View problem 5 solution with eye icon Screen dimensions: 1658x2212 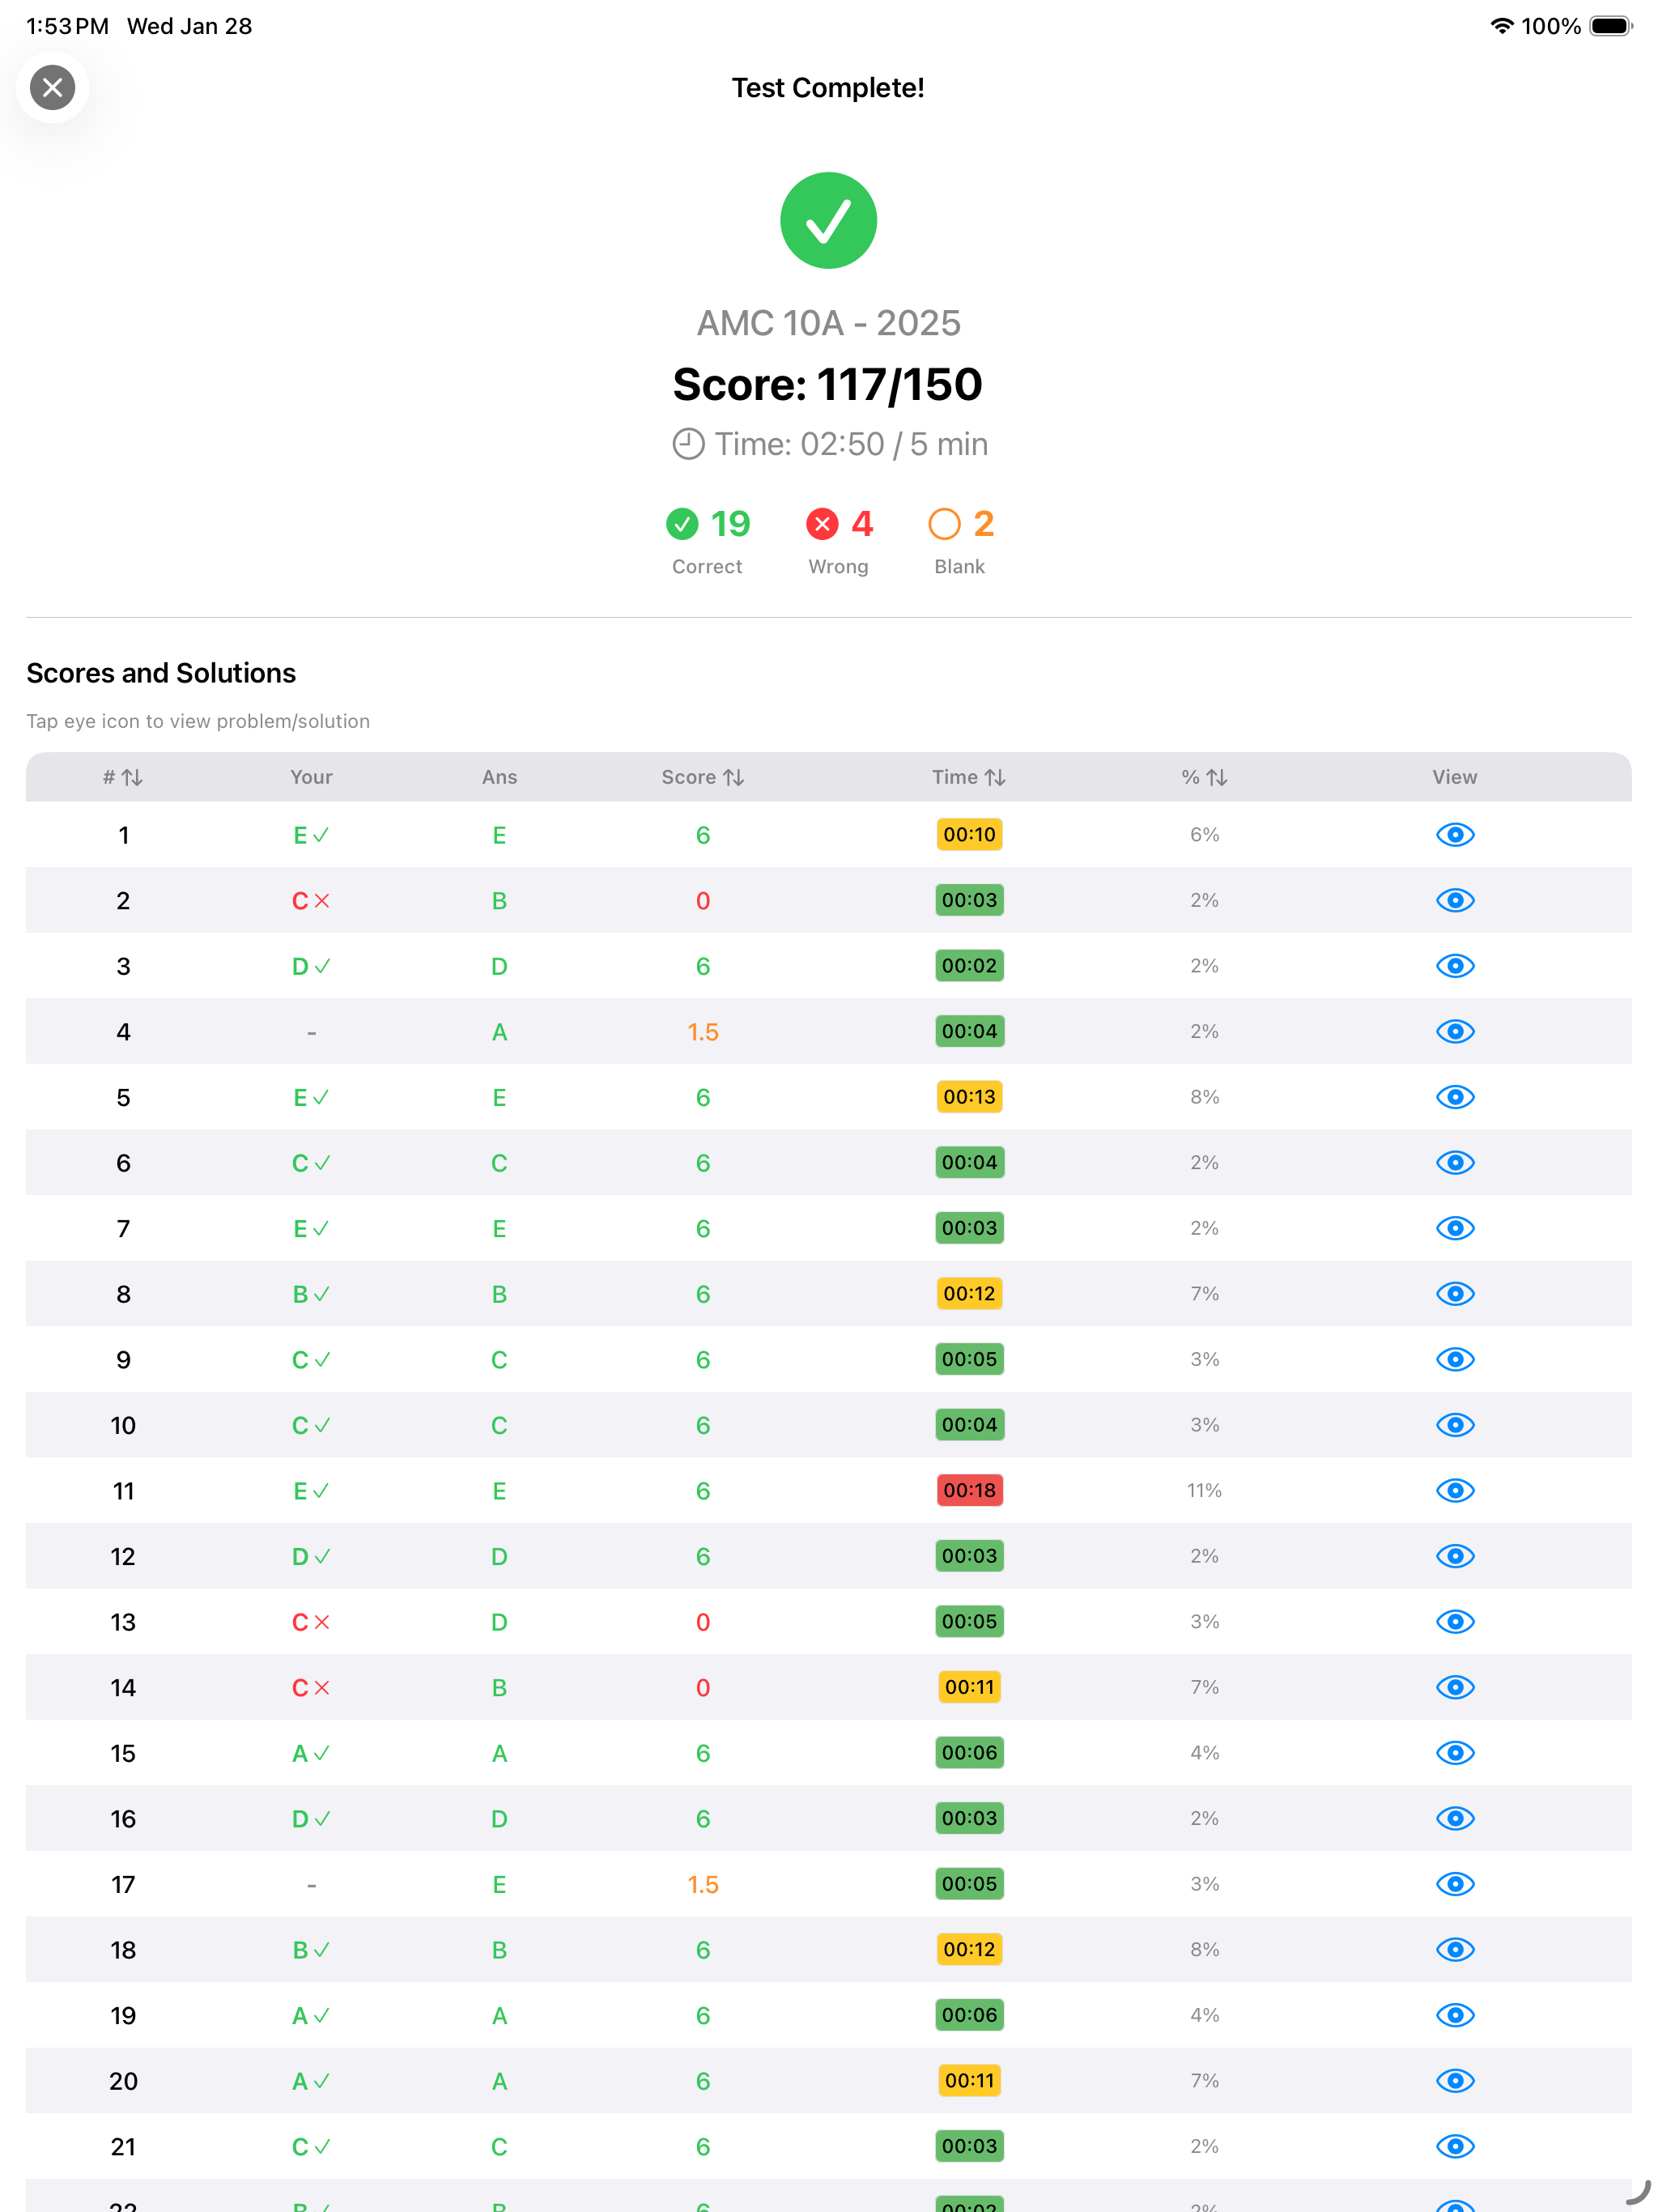[1455, 1098]
